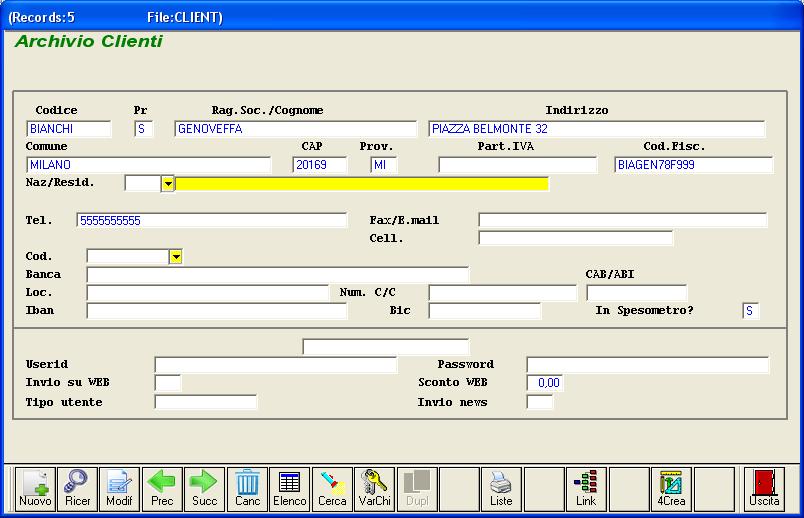Click the unlabeled field above Userid
This screenshot has height=518, width=804.
coord(386,346)
